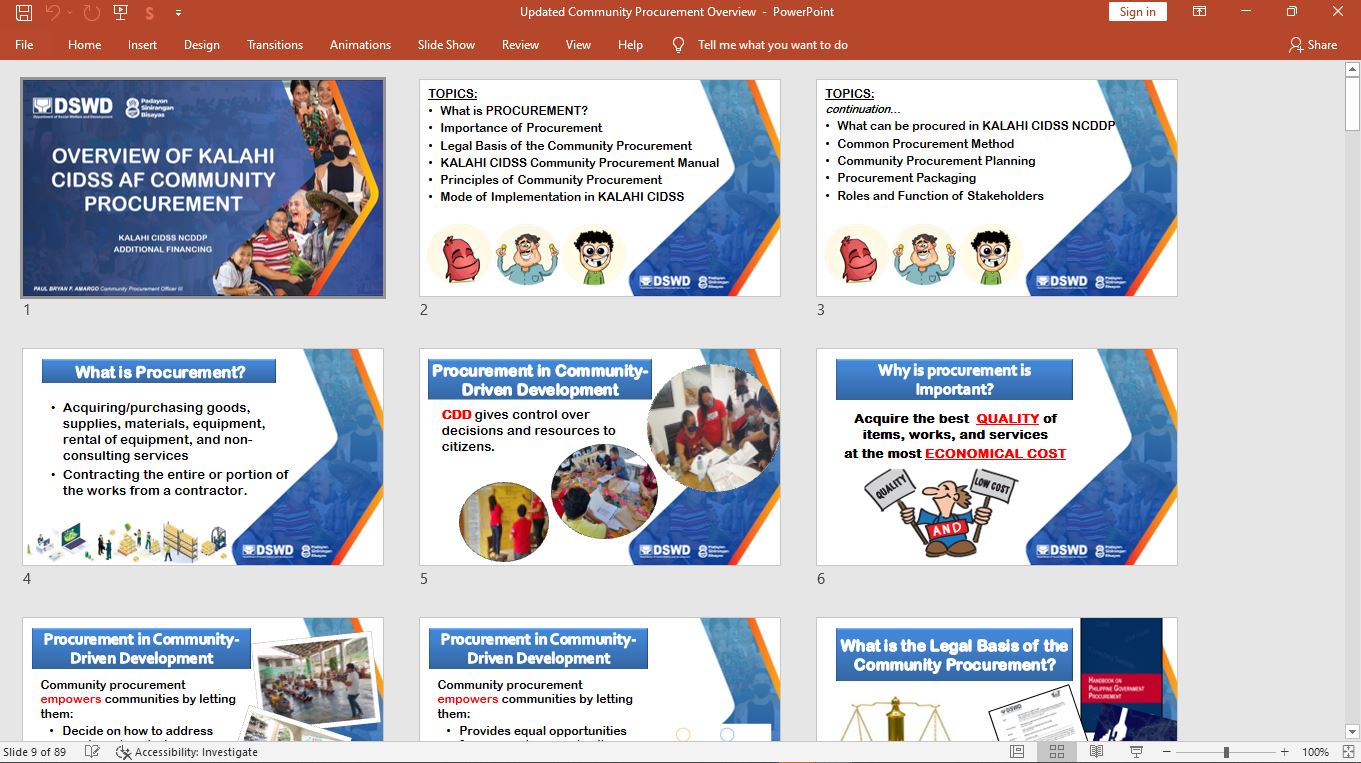Open the Review tab

(520, 45)
